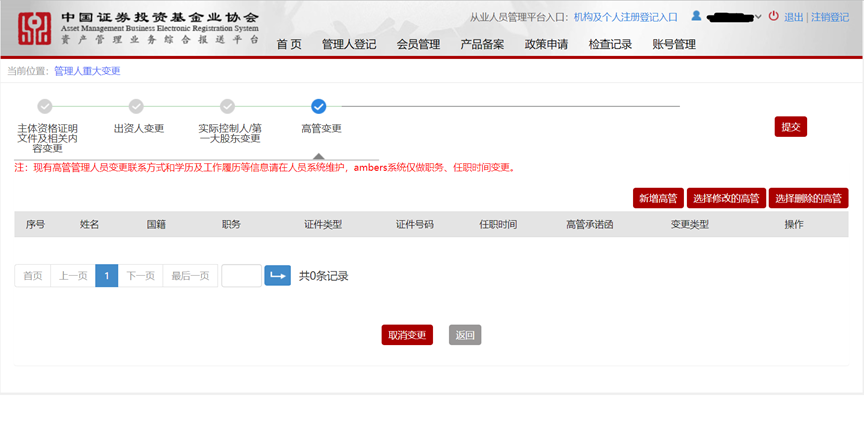The height and width of the screenshot is (421, 864).
Task: Click the 任职时间 column header
Action: coord(498,224)
